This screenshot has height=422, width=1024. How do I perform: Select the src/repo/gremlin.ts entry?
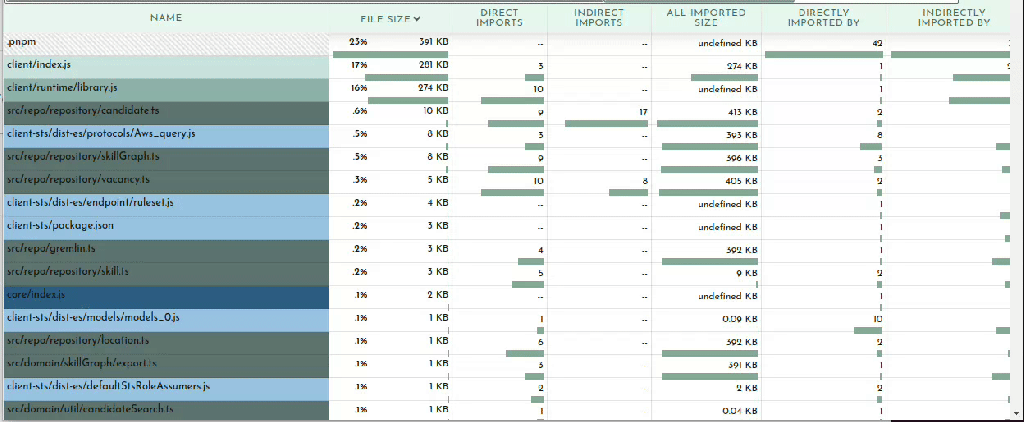click(165, 249)
